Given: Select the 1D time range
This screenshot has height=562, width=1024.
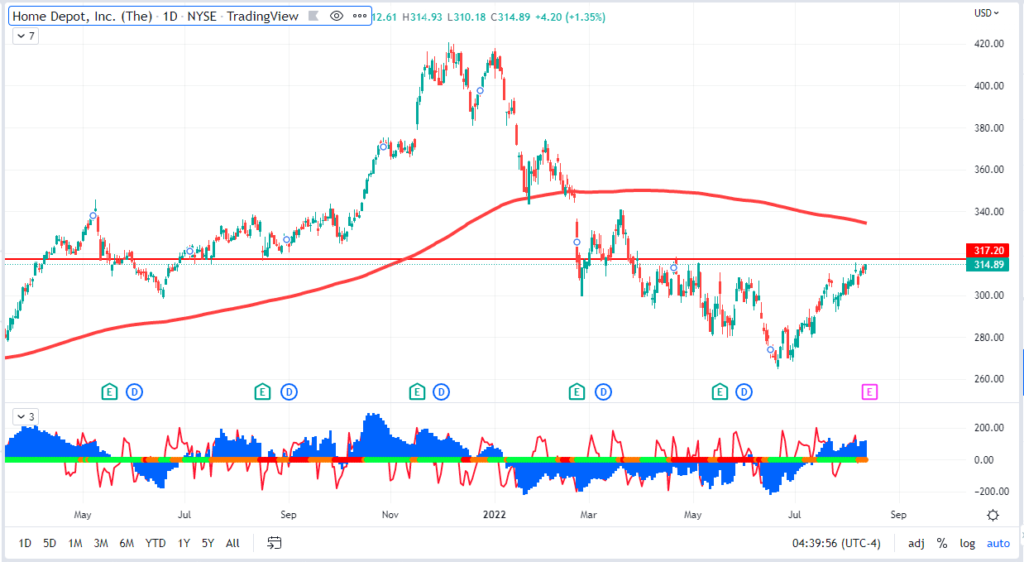Looking at the screenshot, I should coord(25,543).
